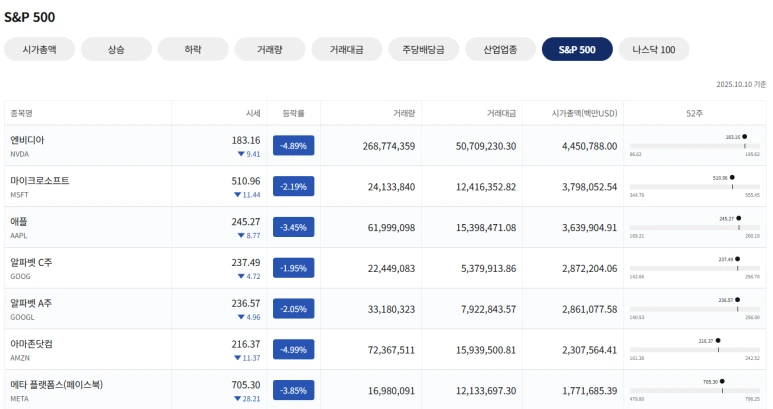Click the market cap value 2,872,204.06

(590, 269)
